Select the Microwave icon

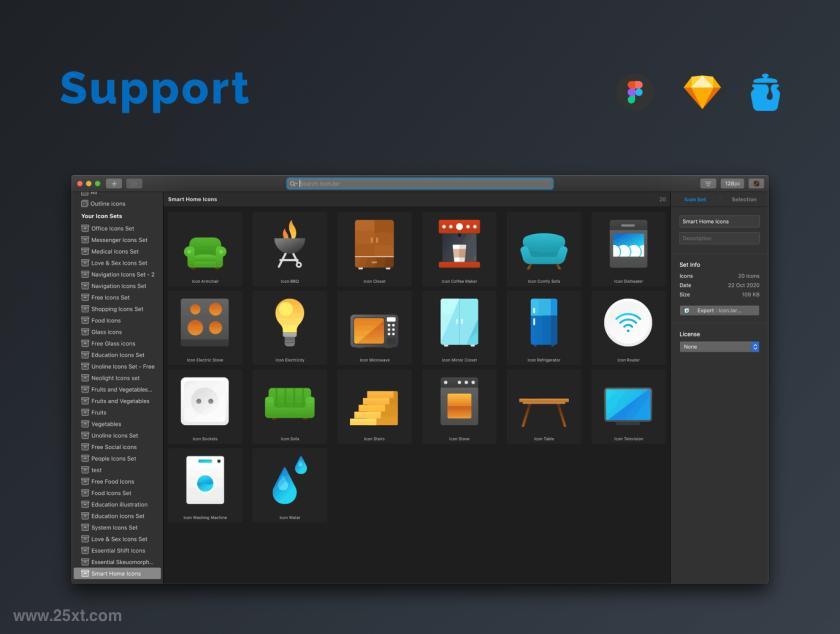coord(374,329)
